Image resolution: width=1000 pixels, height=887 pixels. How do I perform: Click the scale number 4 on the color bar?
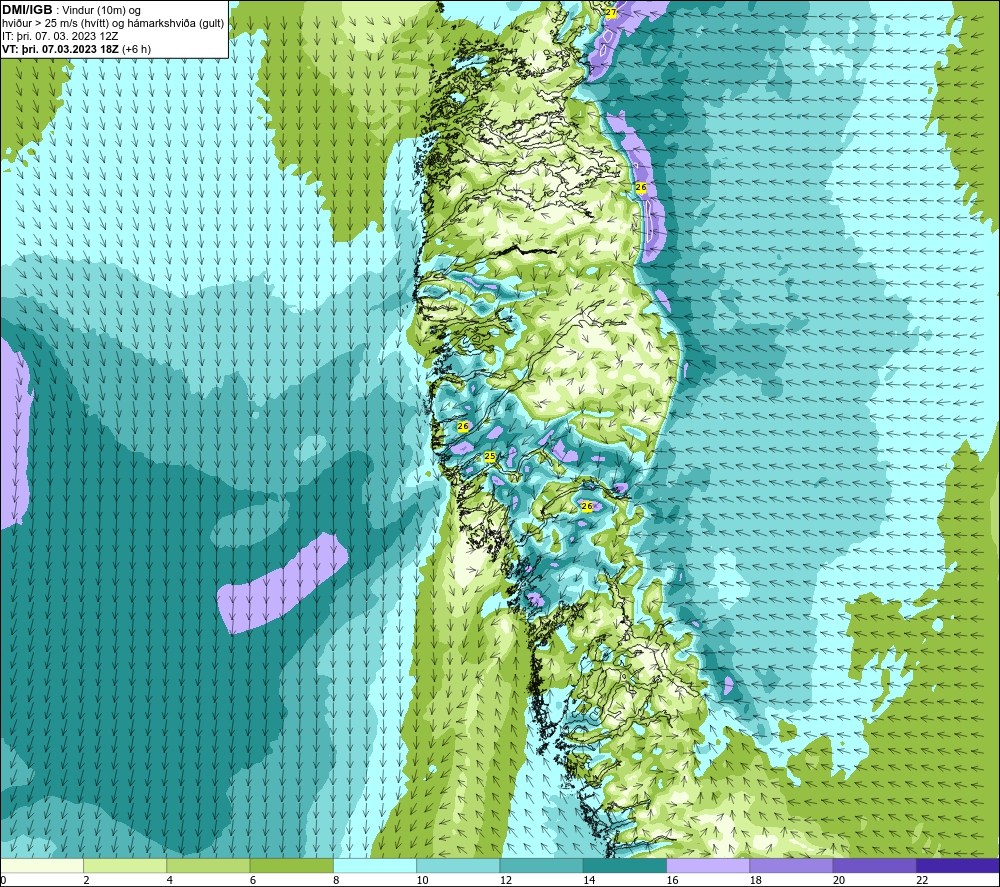170,881
